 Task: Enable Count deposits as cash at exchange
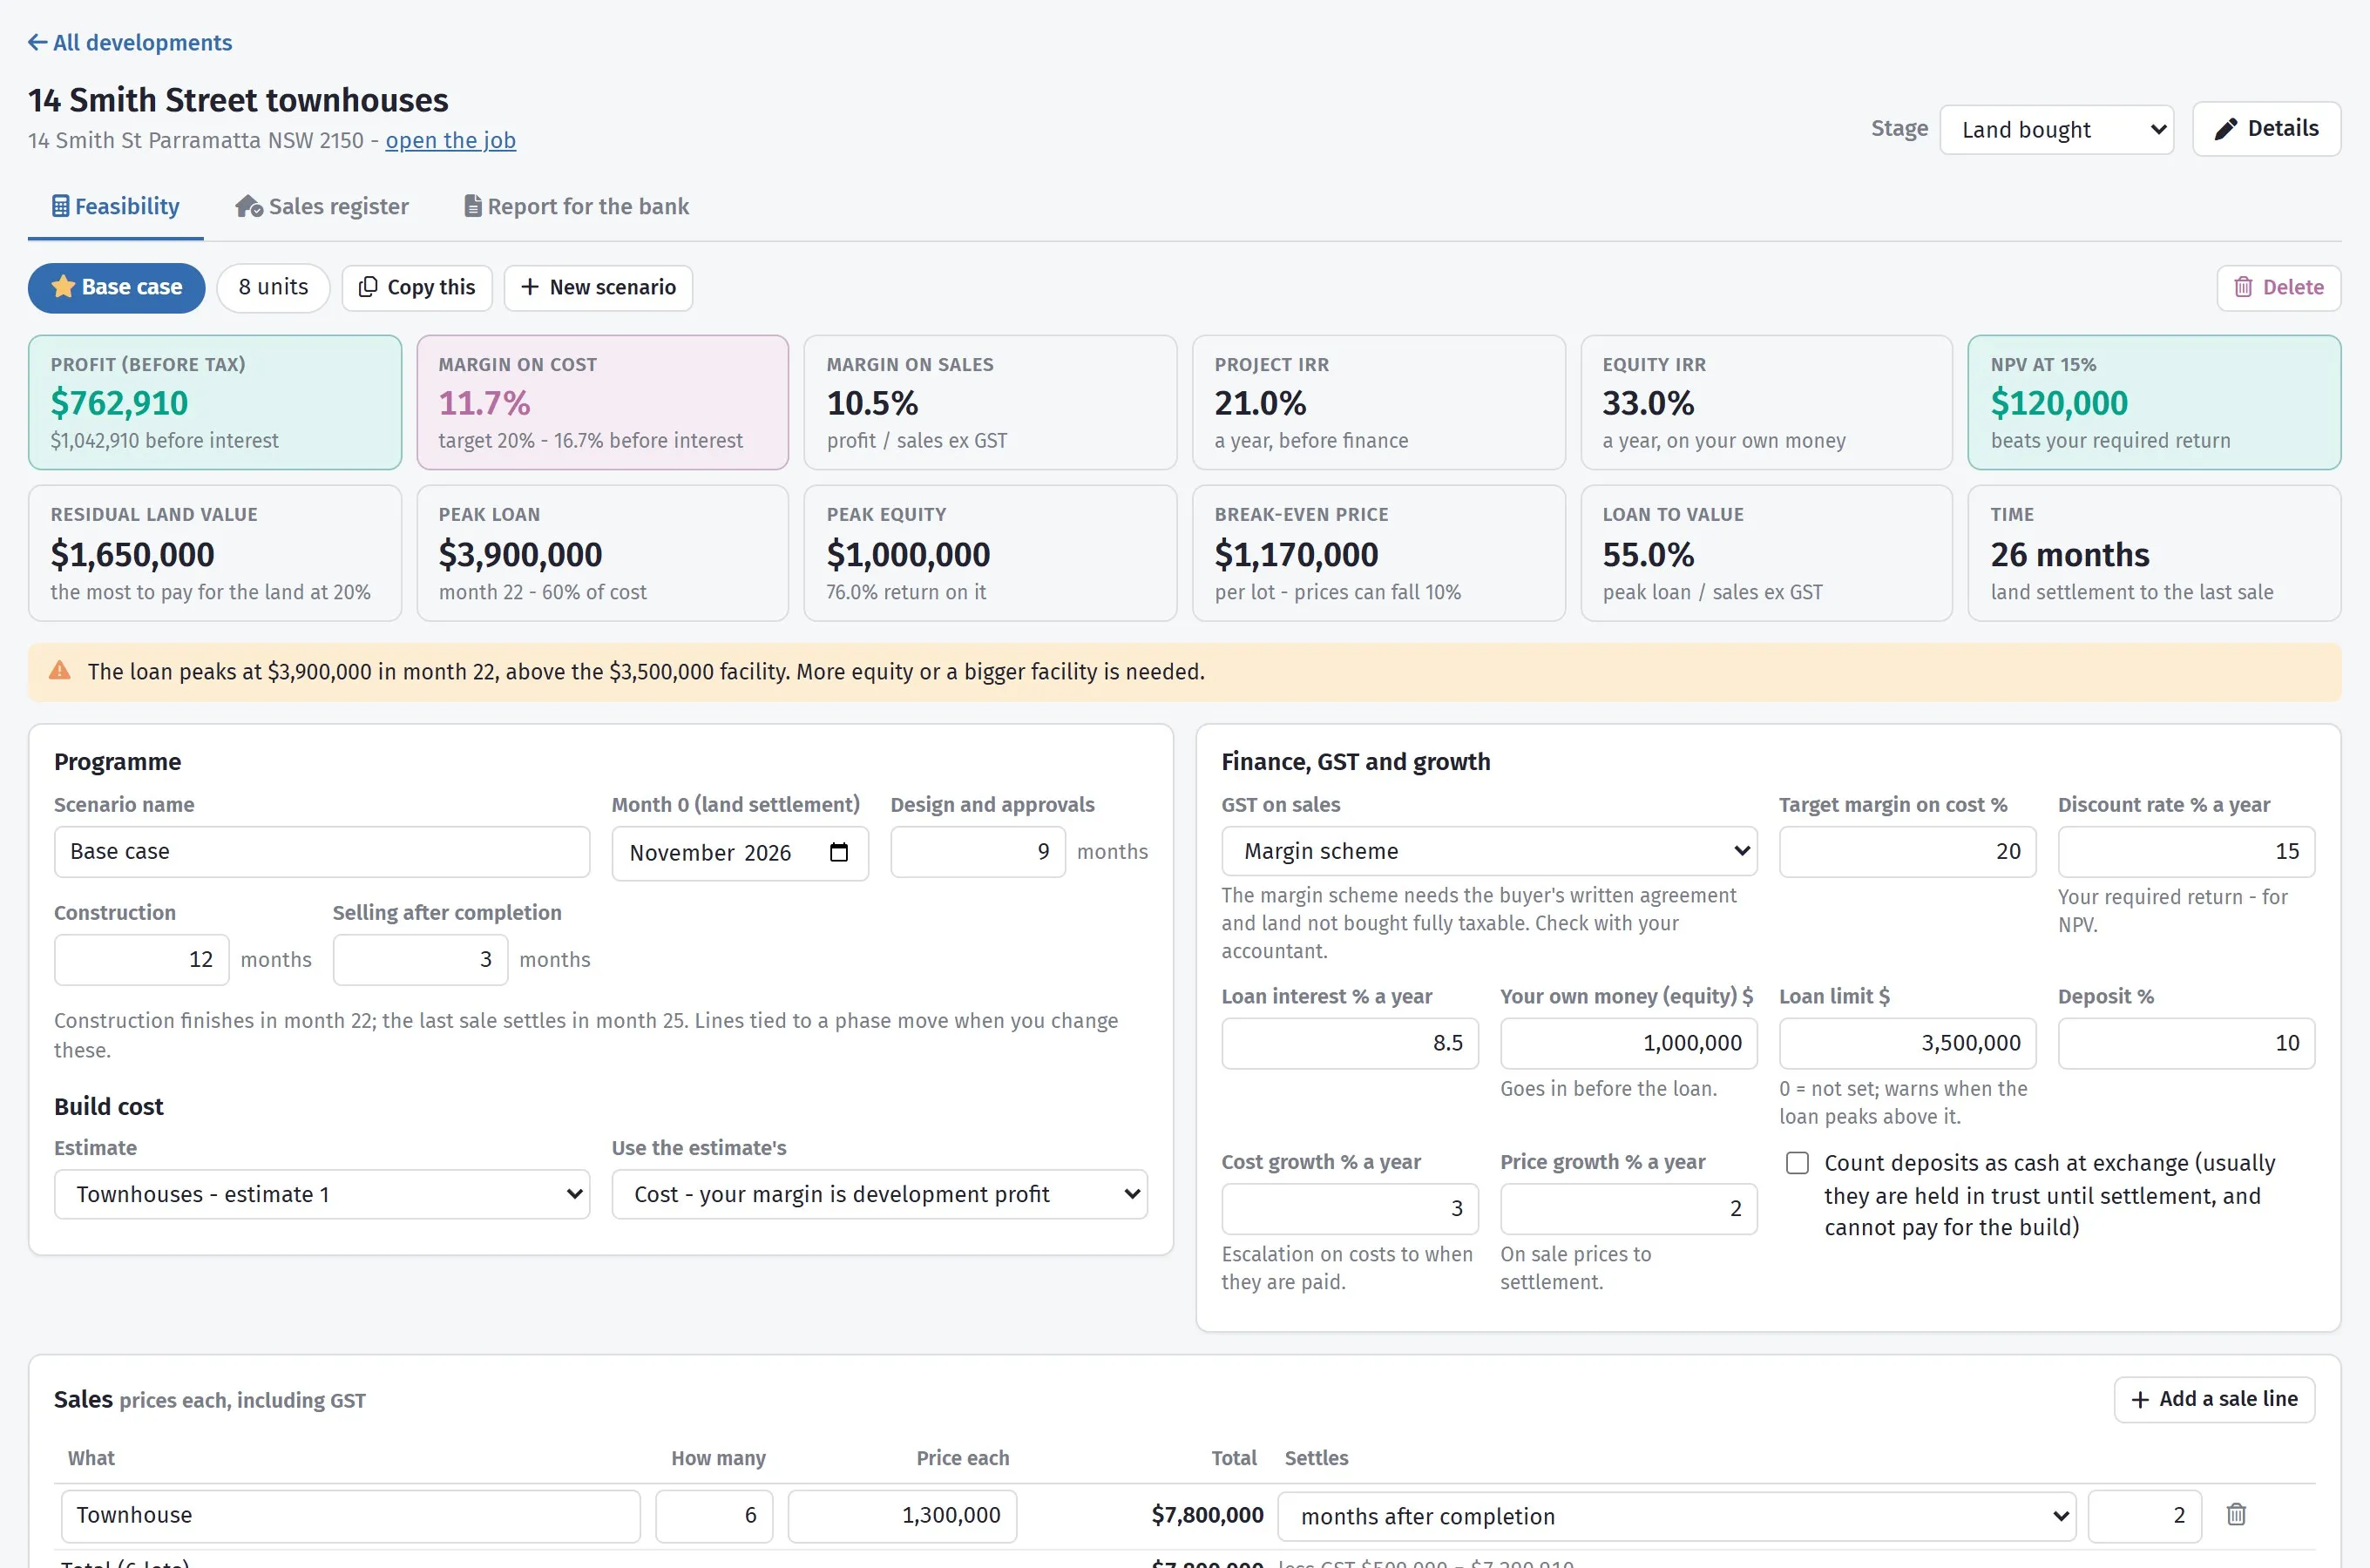(1797, 1163)
